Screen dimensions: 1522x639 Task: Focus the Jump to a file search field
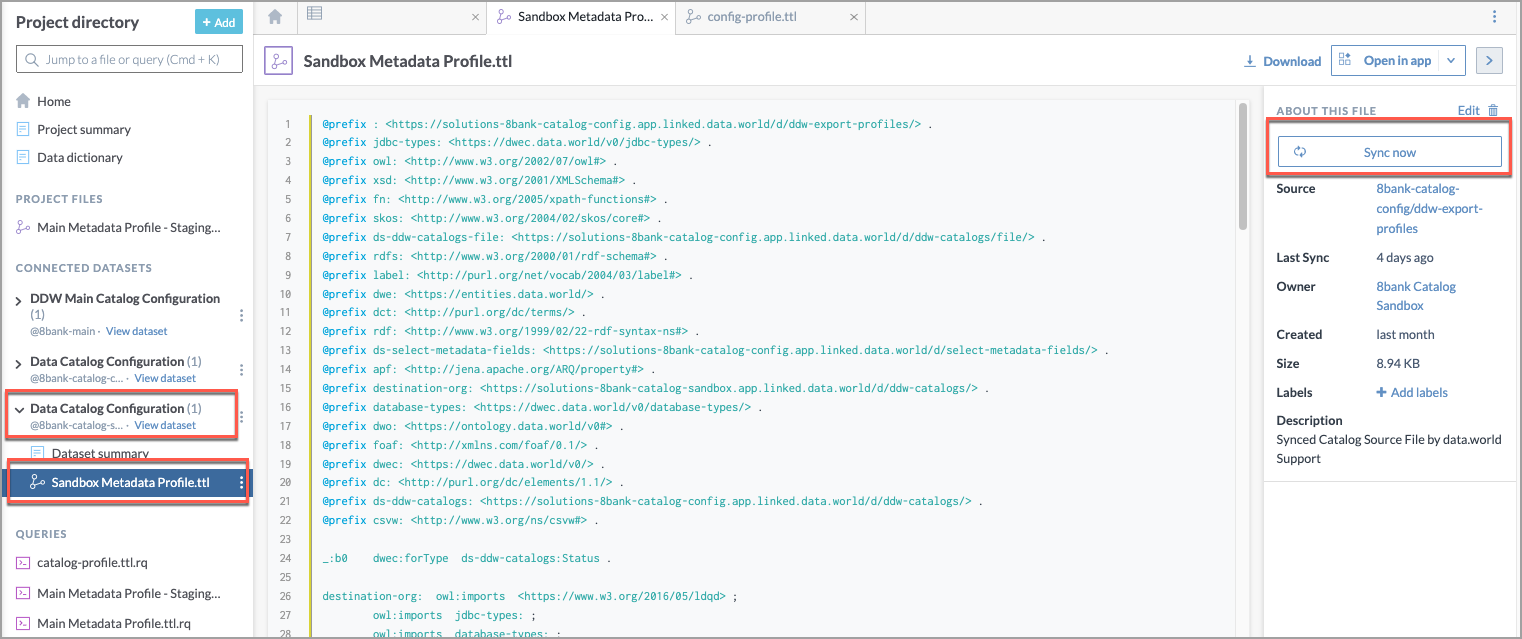[x=129, y=59]
